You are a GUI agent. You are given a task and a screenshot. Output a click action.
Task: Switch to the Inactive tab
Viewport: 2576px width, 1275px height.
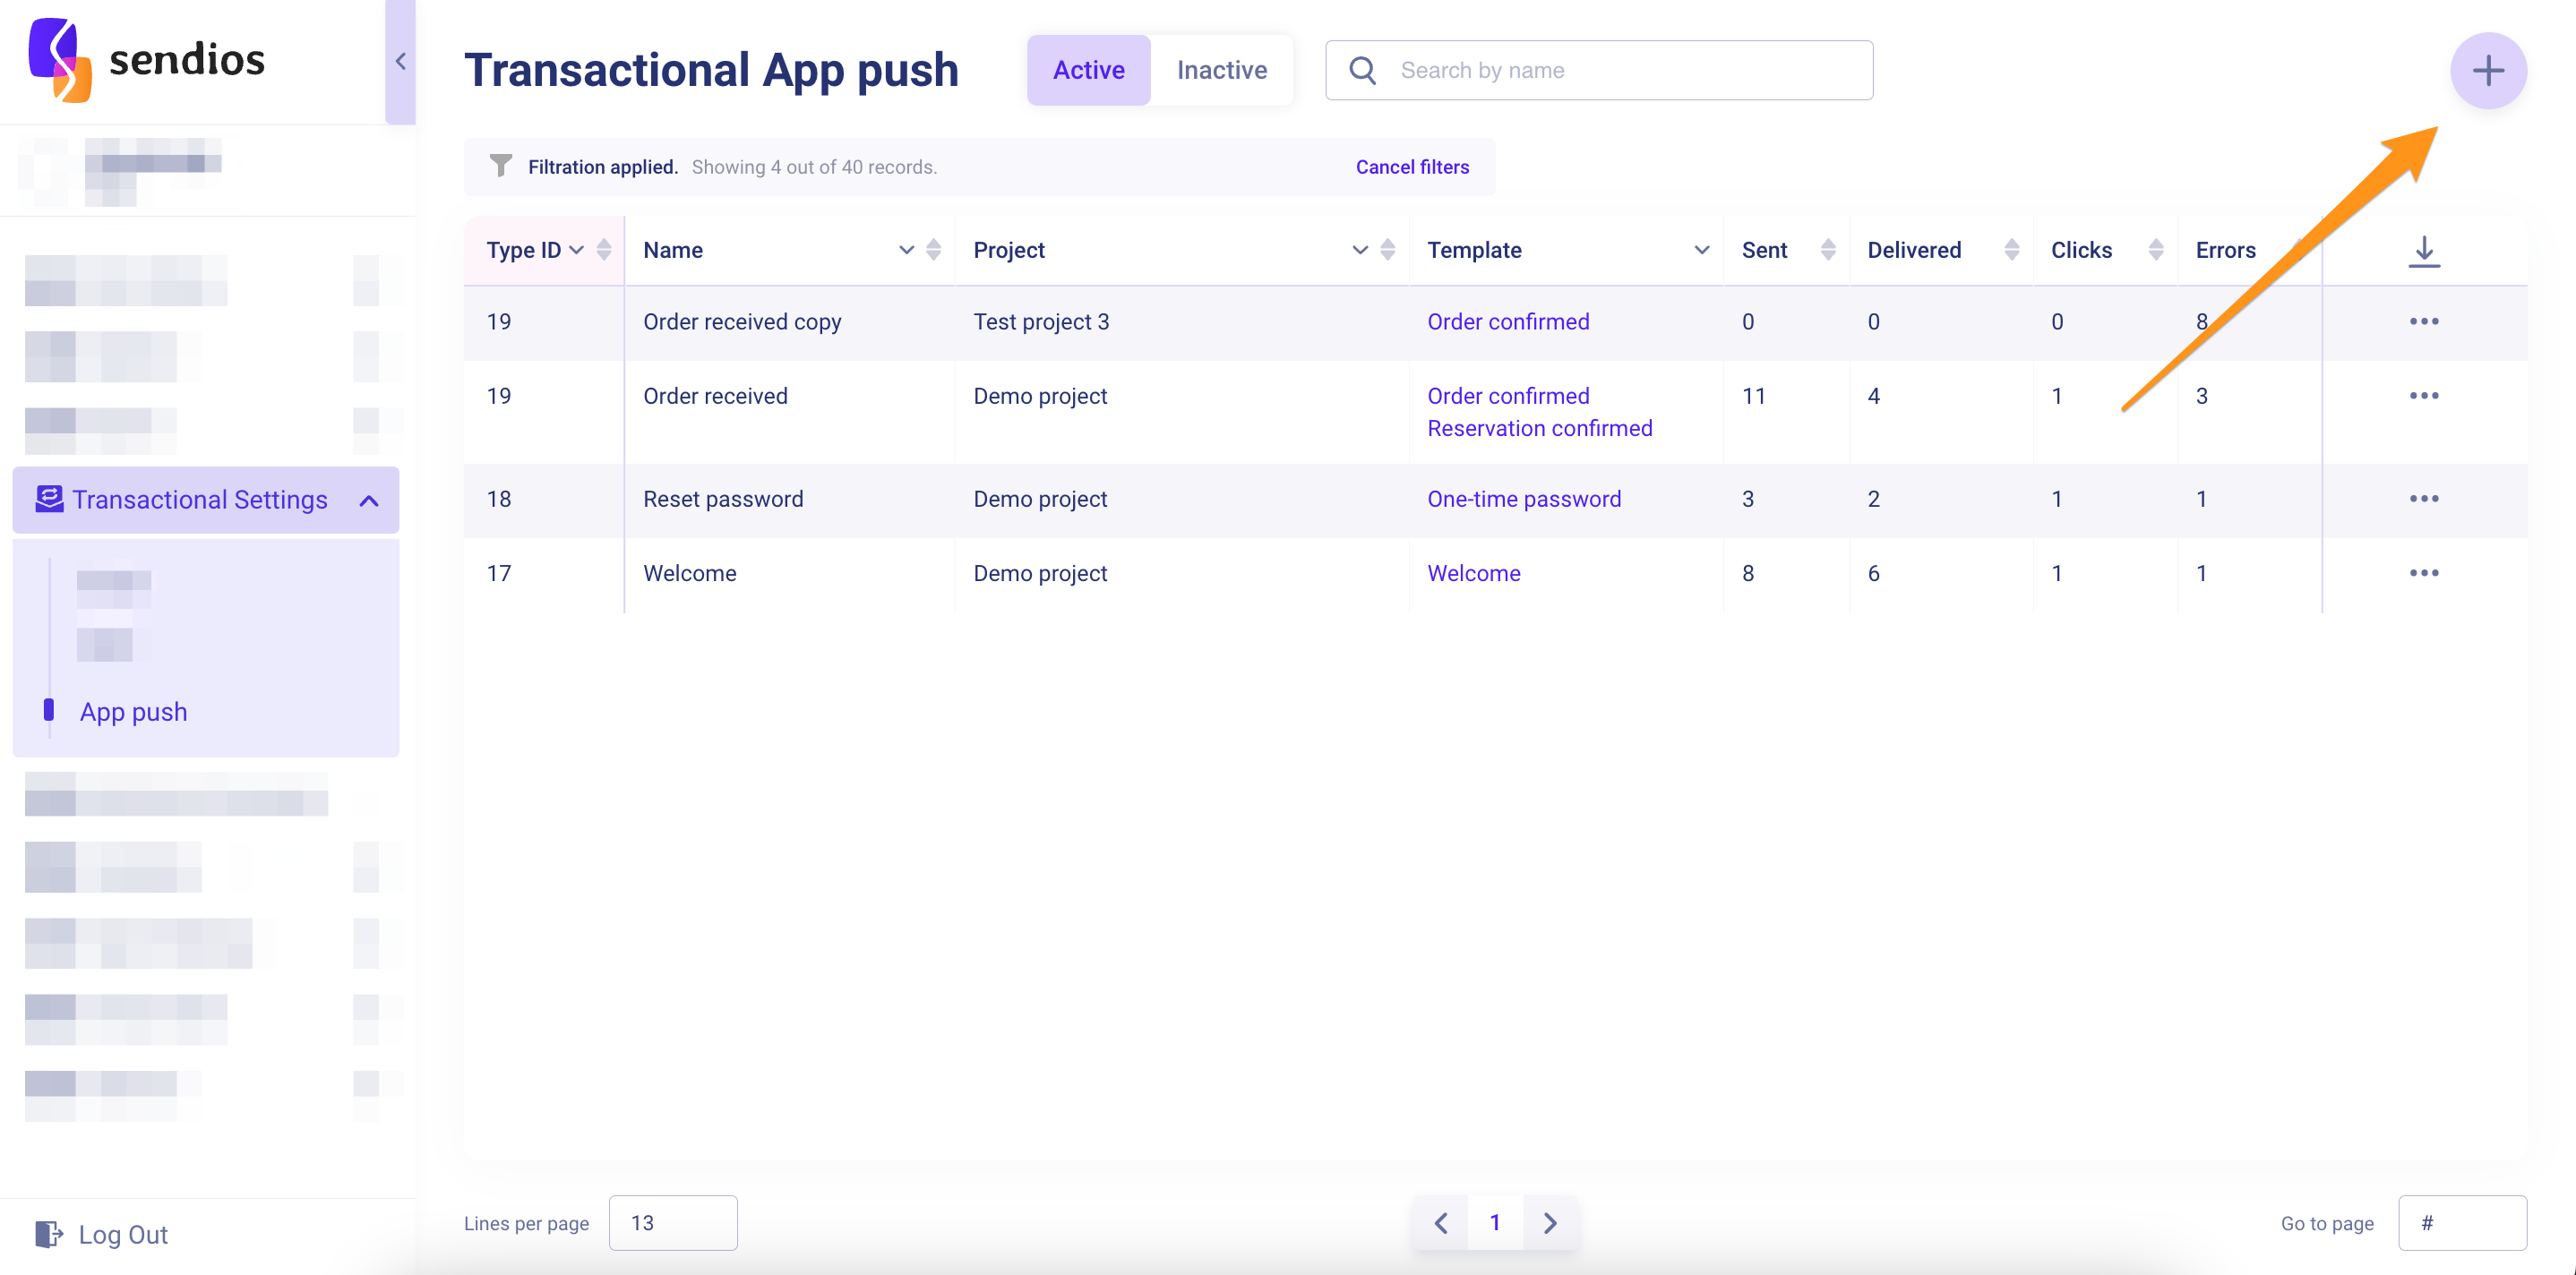click(1221, 70)
